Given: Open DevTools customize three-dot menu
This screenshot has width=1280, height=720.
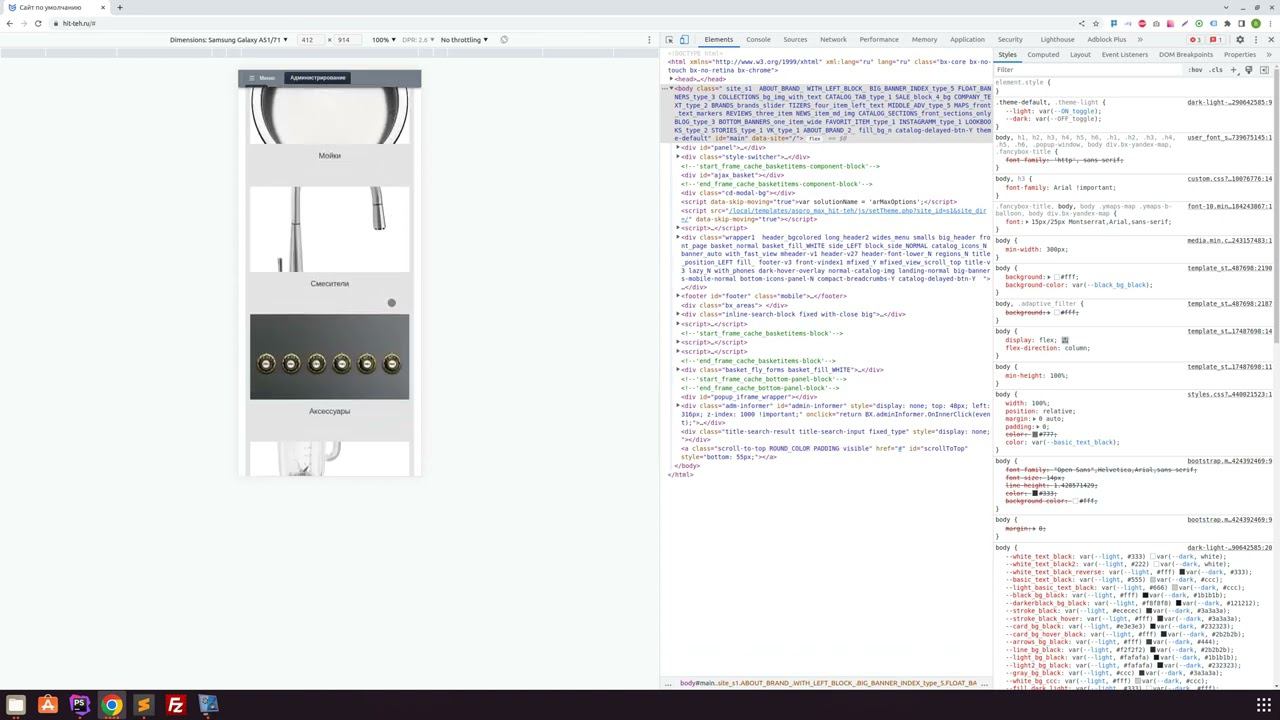Looking at the screenshot, I should pos(1256,40).
